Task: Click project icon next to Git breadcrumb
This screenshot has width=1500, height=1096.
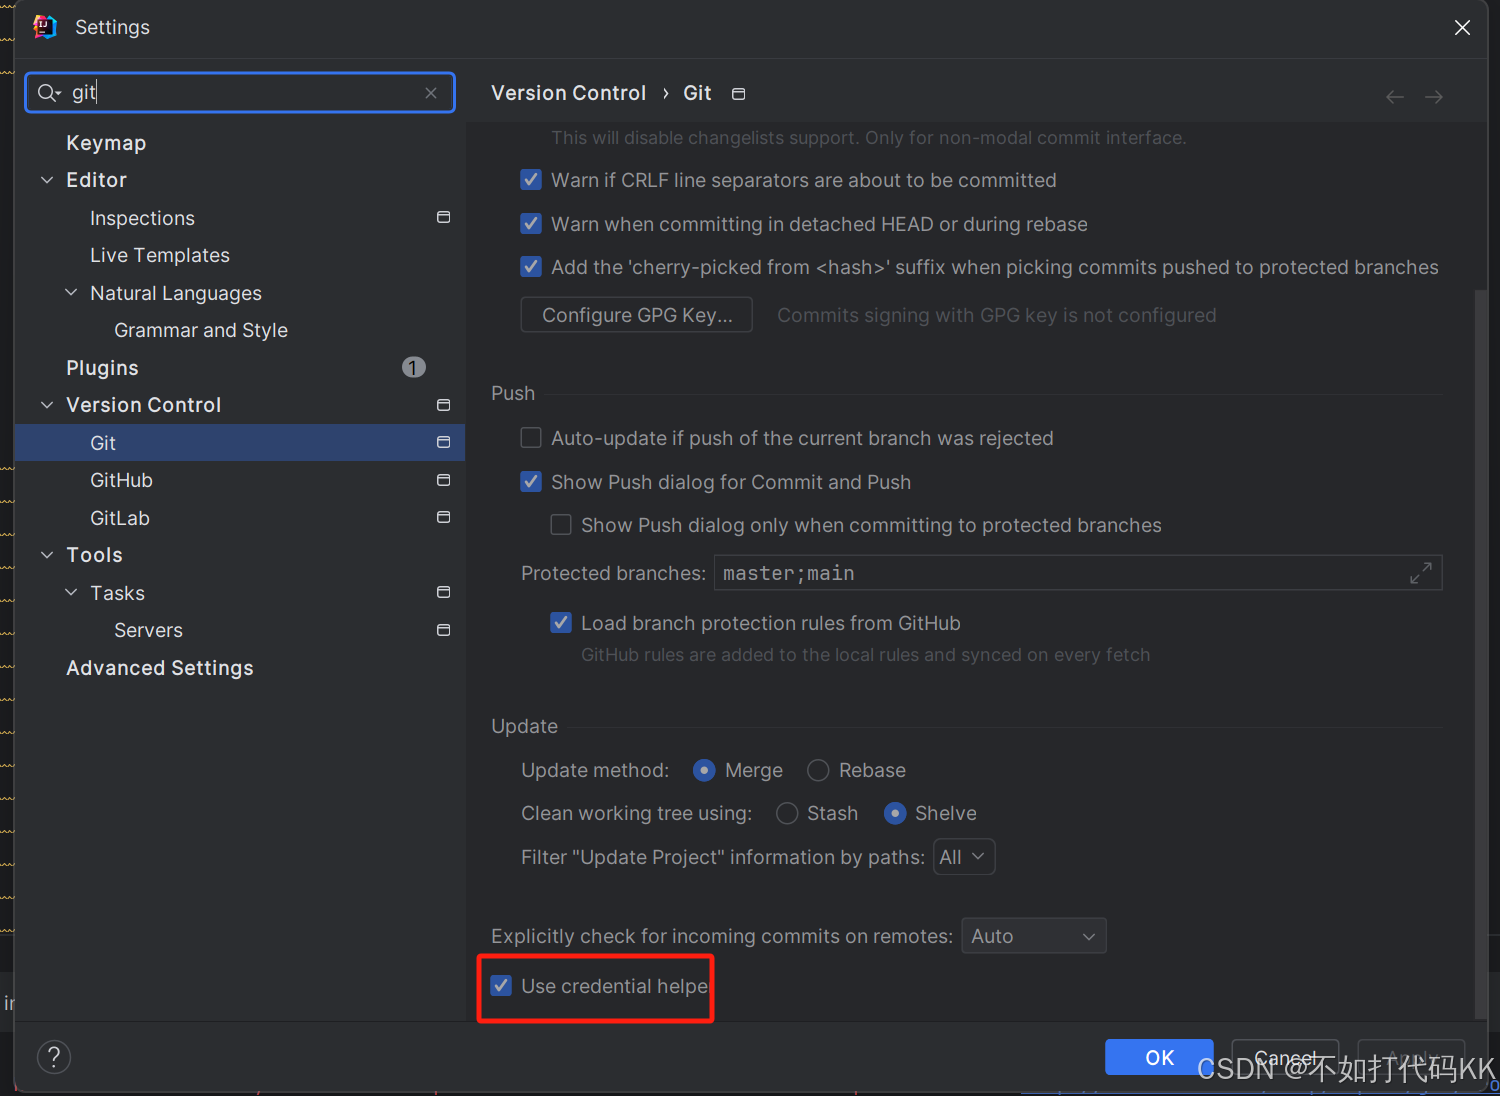Action: [739, 94]
